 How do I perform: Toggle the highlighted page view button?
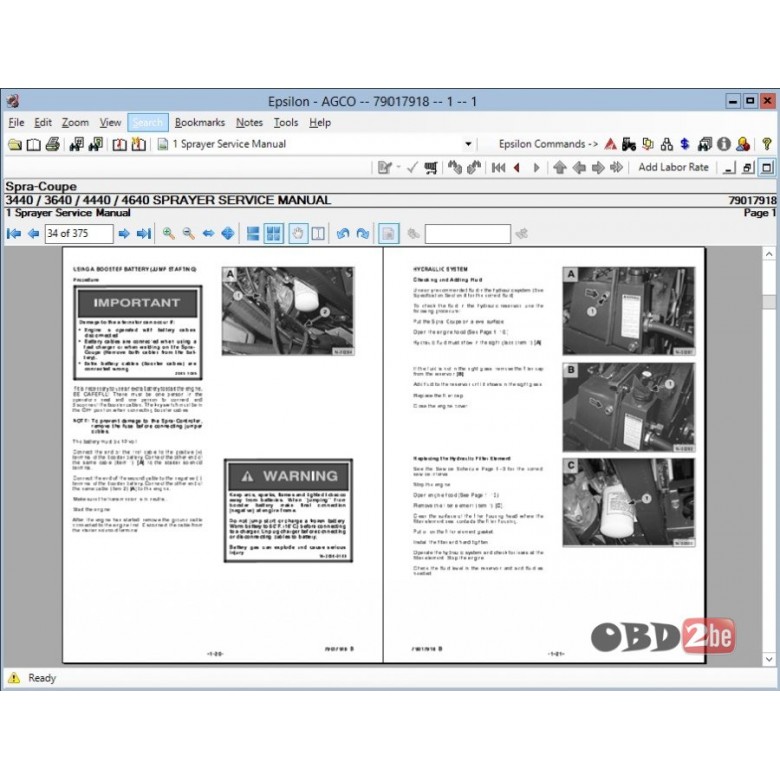(388, 233)
